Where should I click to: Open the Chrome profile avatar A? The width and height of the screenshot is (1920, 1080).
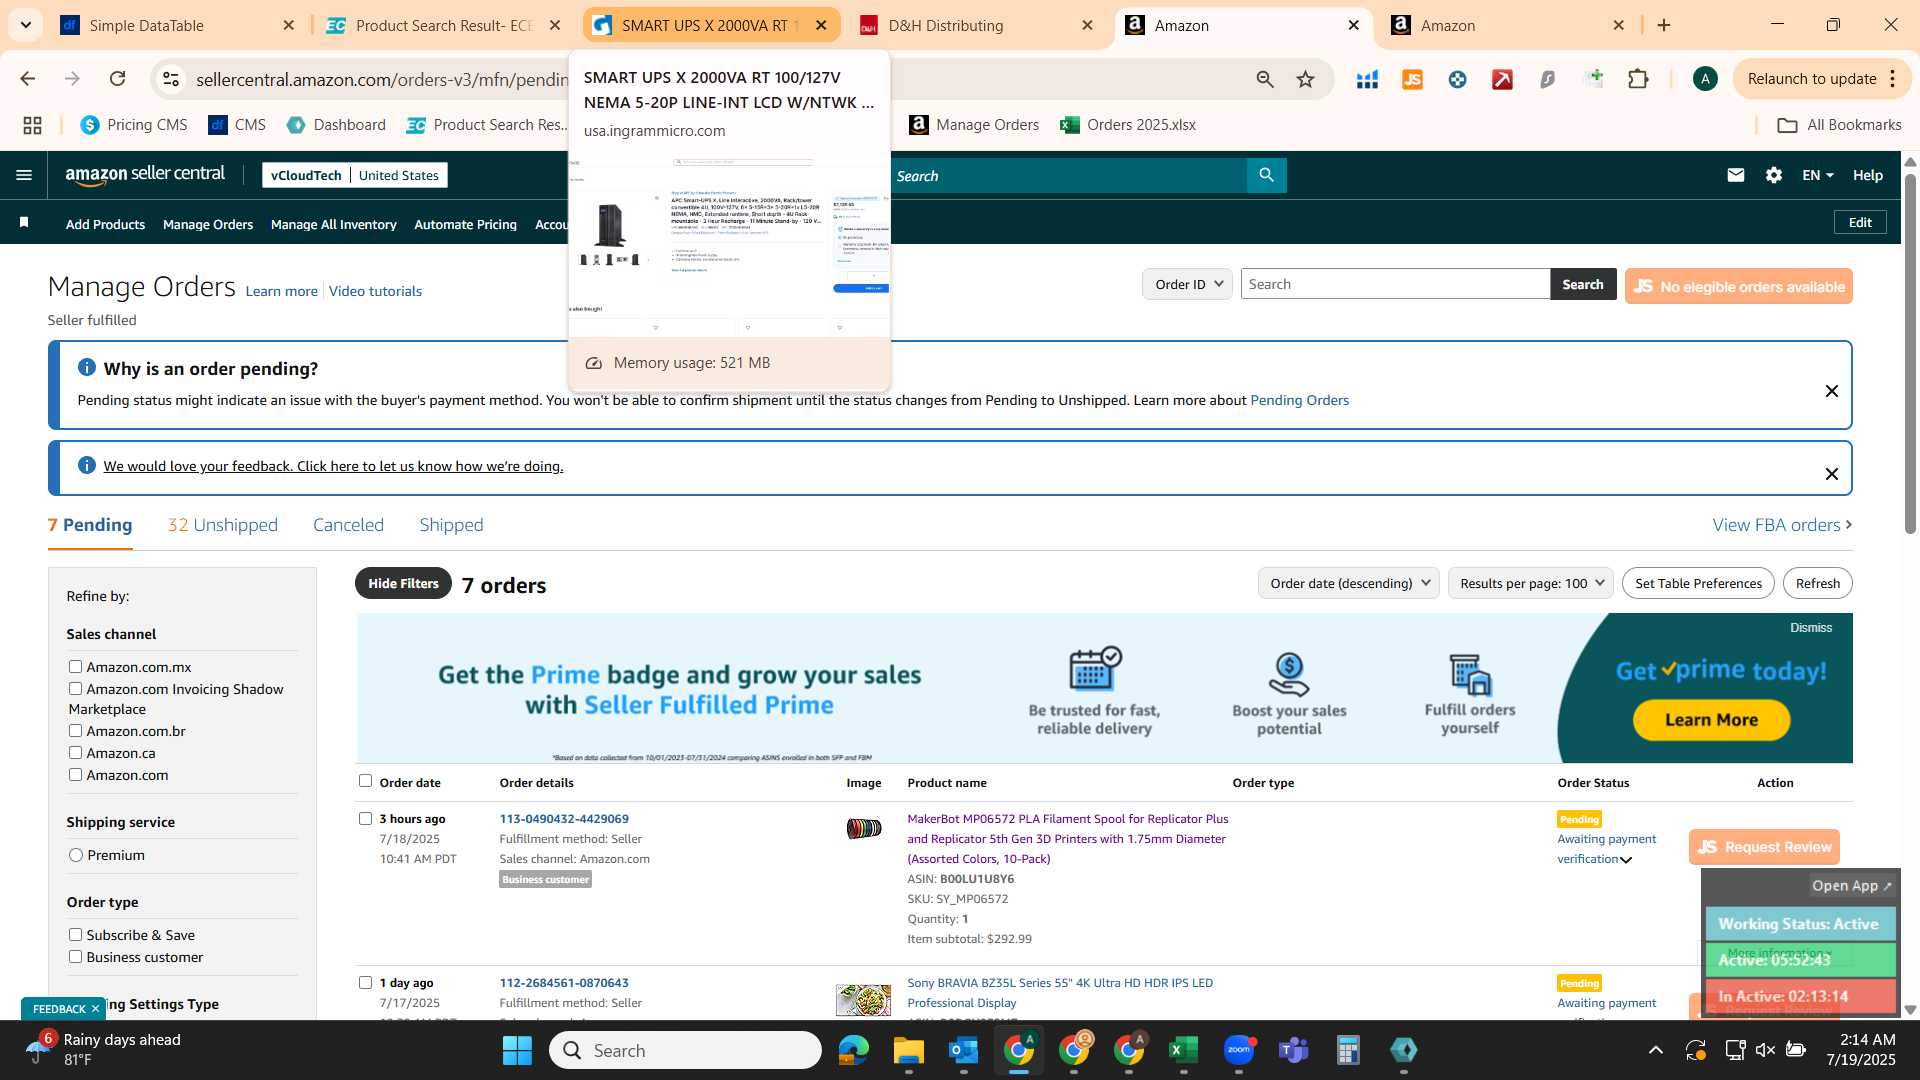coord(1705,79)
